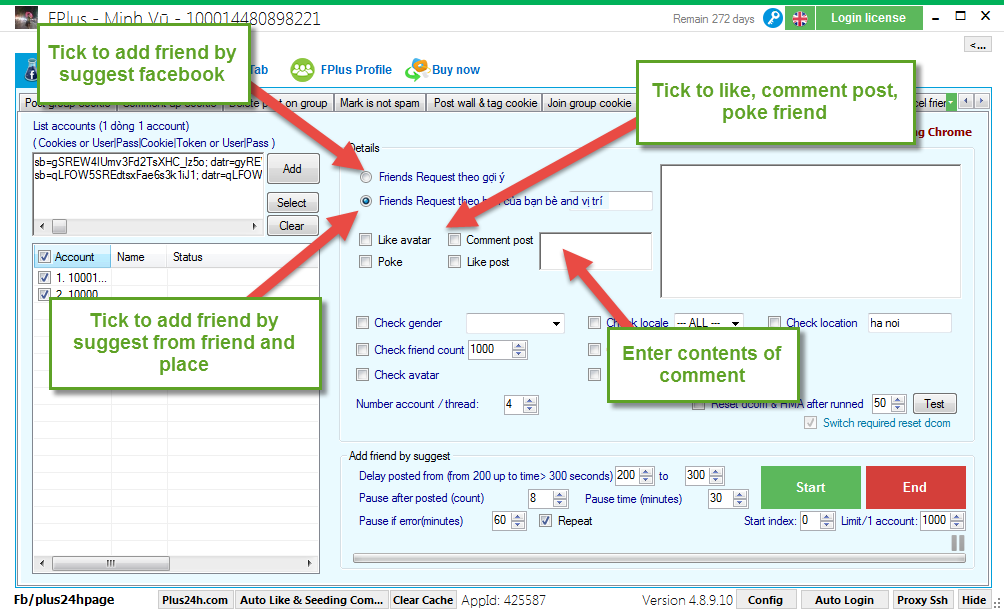This screenshot has height=612, width=1004.
Task: Click the '<...' button
Action: (x=978, y=45)
